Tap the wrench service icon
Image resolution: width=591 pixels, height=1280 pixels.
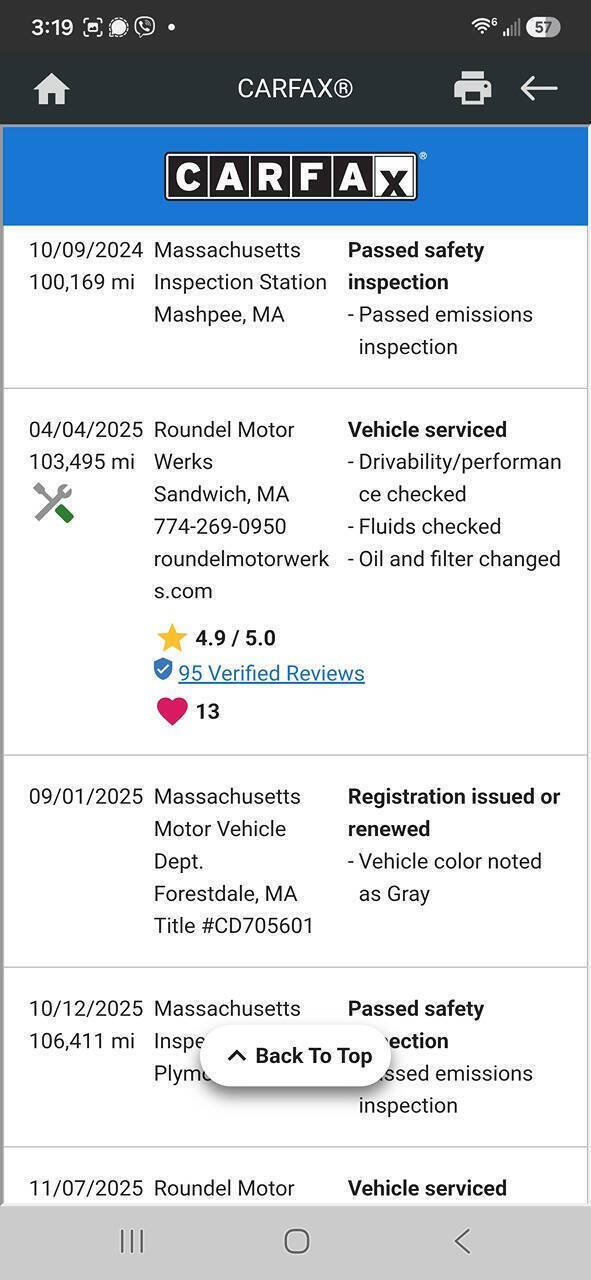coord(53,503)
